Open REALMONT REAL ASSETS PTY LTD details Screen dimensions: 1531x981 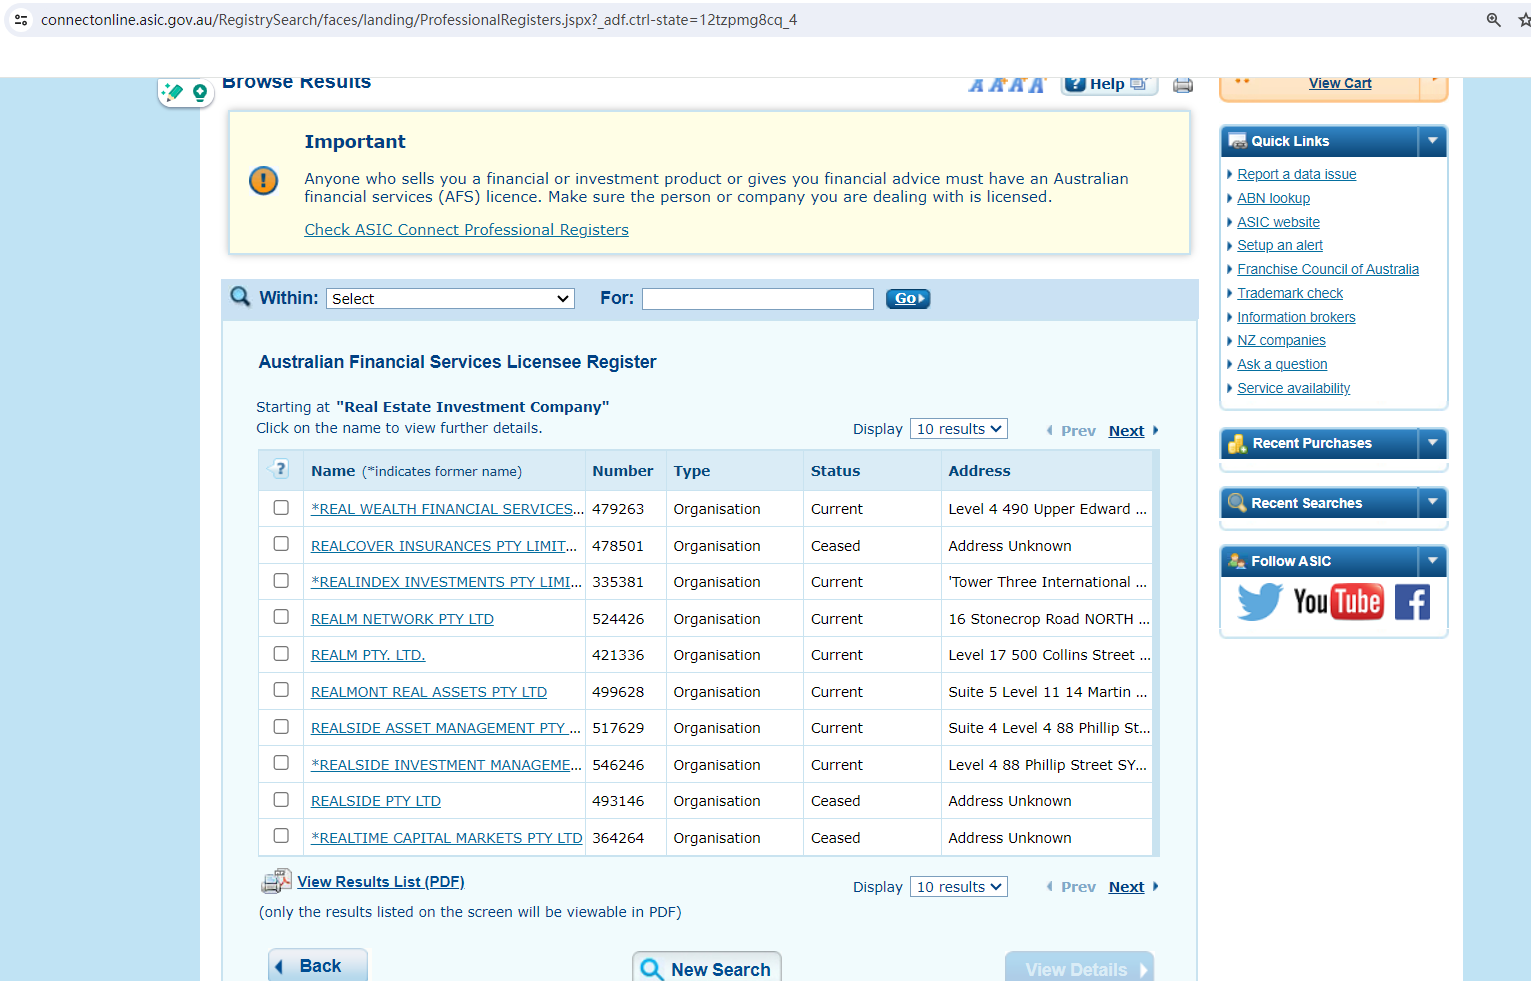[428, 692]
